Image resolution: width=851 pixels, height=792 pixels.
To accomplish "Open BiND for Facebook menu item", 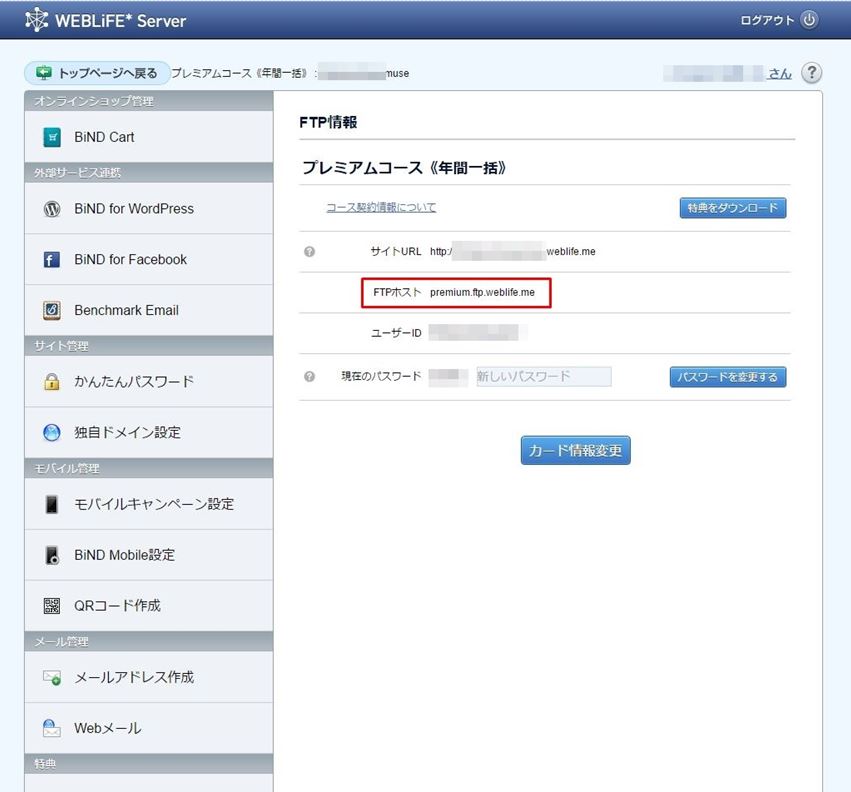I will click(149, 259).
